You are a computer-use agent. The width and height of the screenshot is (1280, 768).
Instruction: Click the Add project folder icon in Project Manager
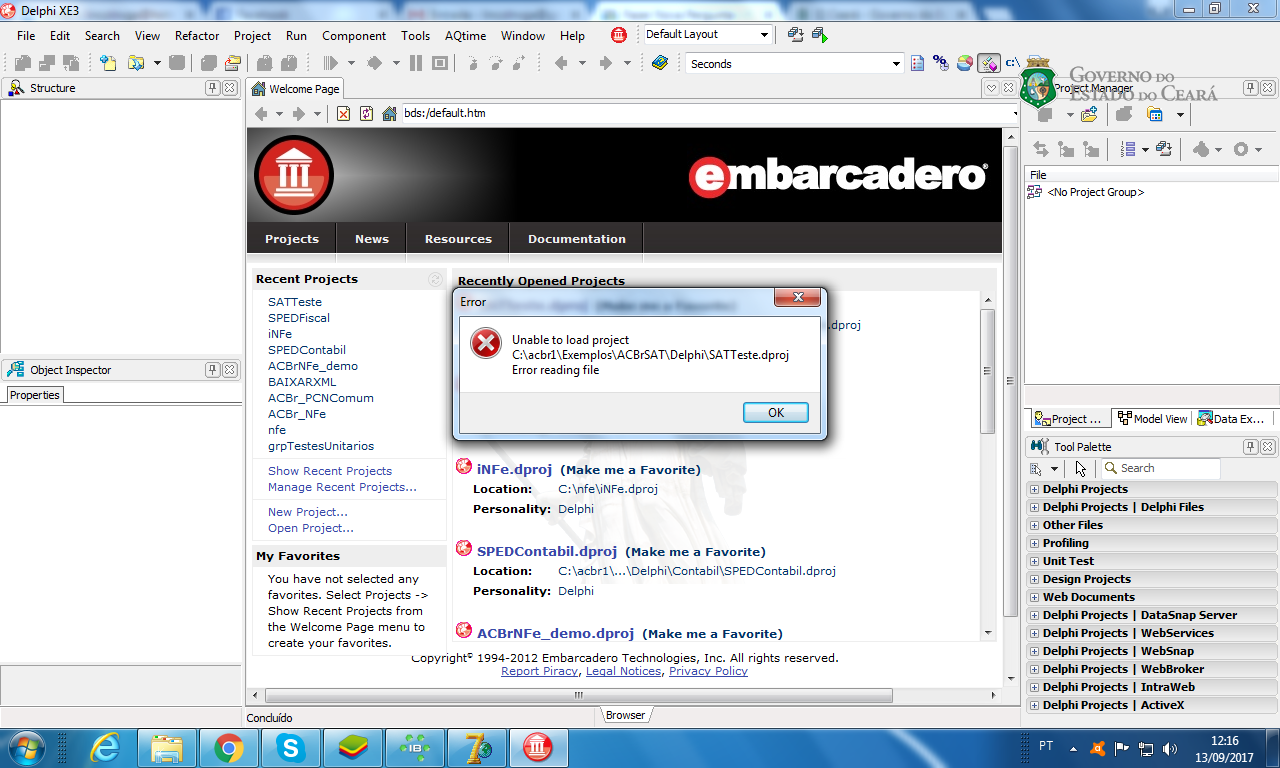(1089, 115)
